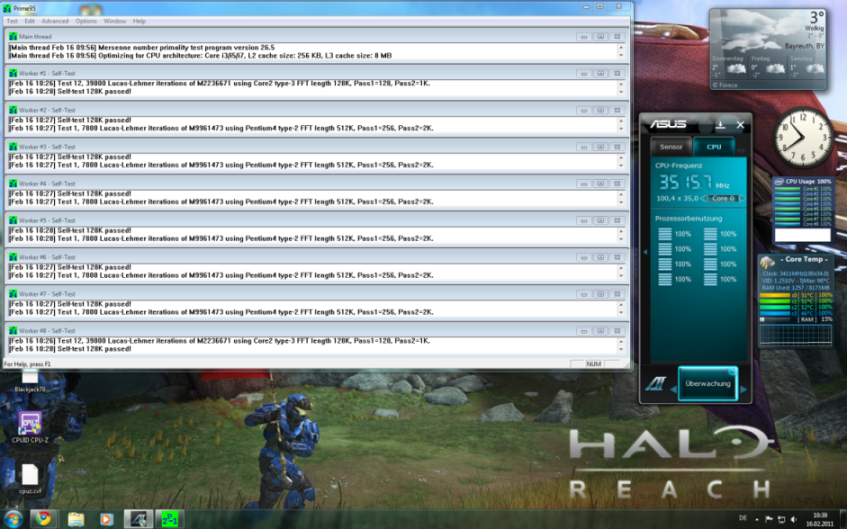847x529 pixels.
Task: Open the Window menu in Prime95
Action: click(x=115, y=21)
